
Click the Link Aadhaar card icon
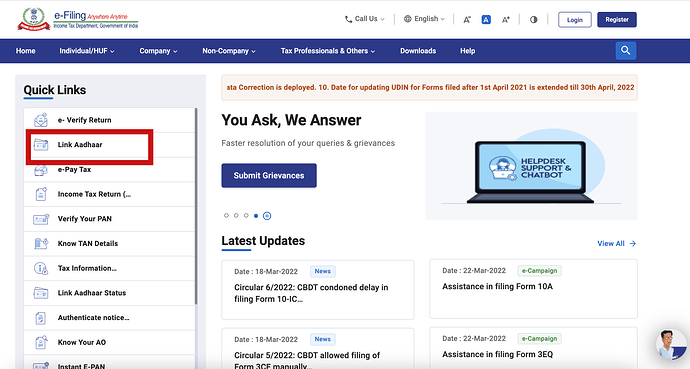(41, 144)
